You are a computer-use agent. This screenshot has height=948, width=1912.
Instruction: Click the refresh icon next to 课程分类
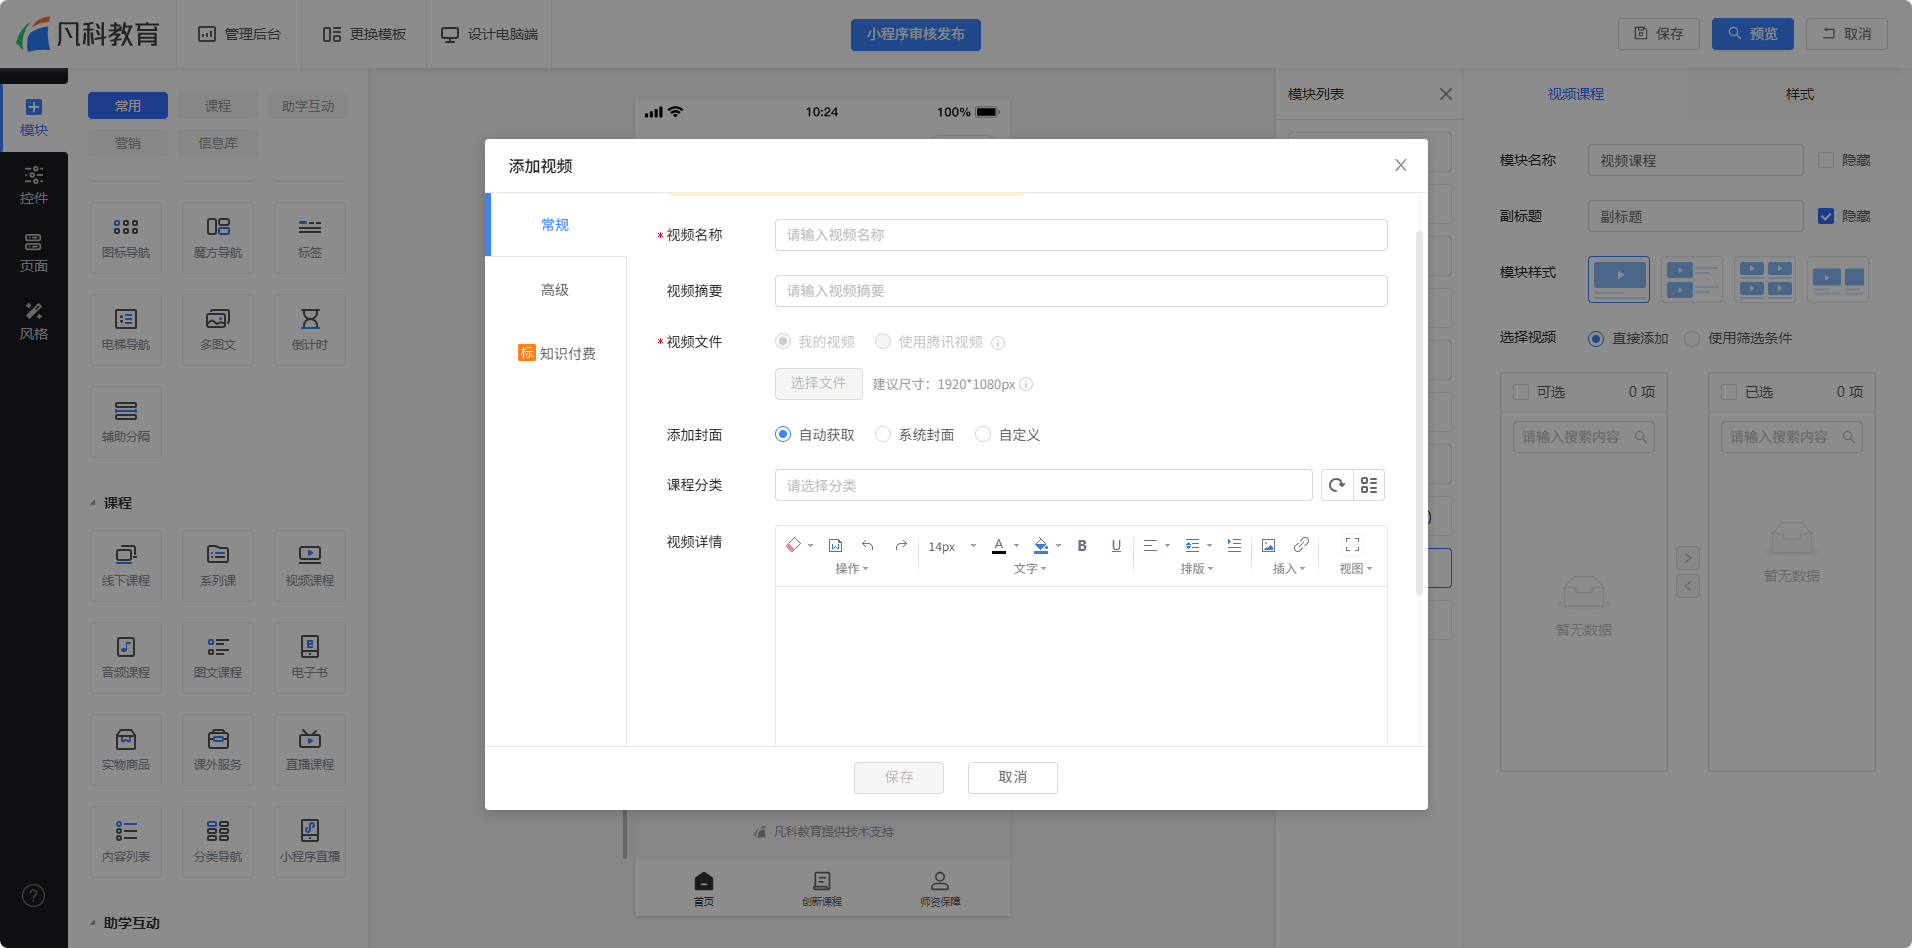pyautogui.click(x=1337, y=485)
